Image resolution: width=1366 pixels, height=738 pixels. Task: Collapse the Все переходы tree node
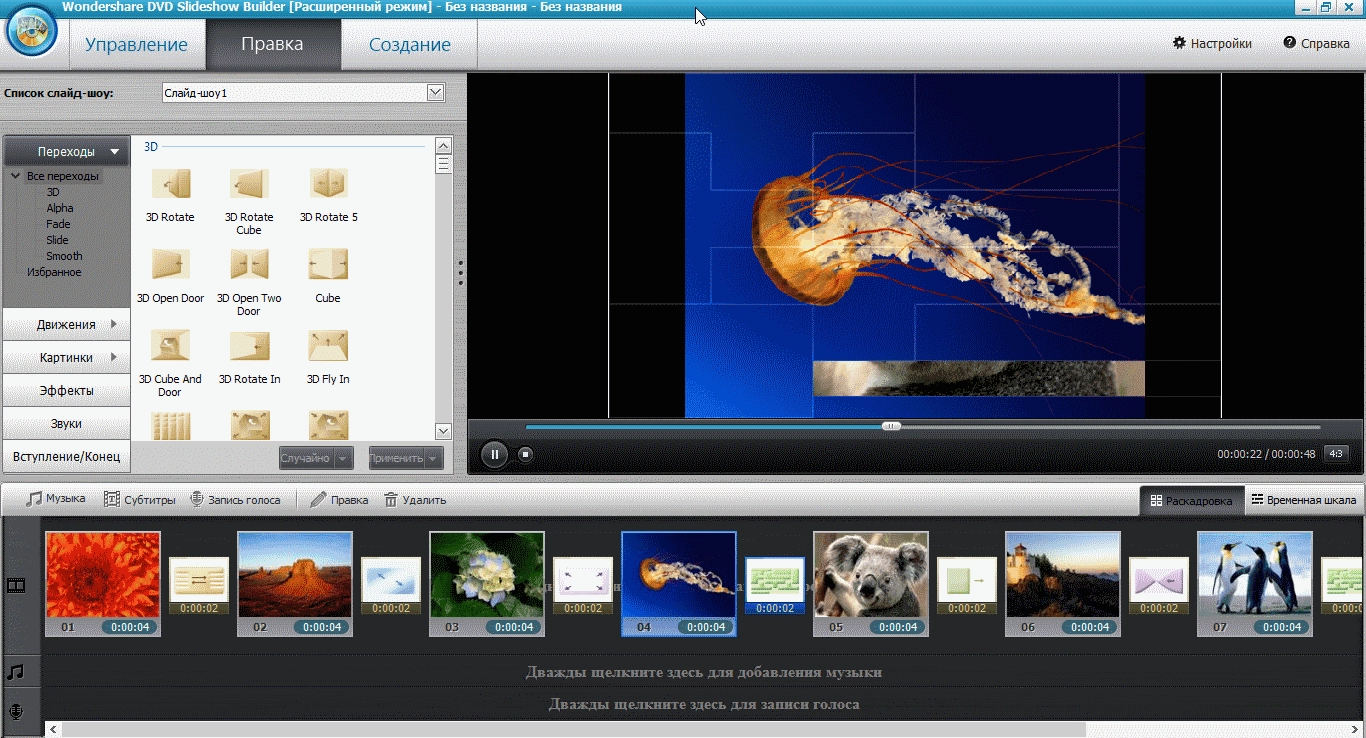point(17,176)
